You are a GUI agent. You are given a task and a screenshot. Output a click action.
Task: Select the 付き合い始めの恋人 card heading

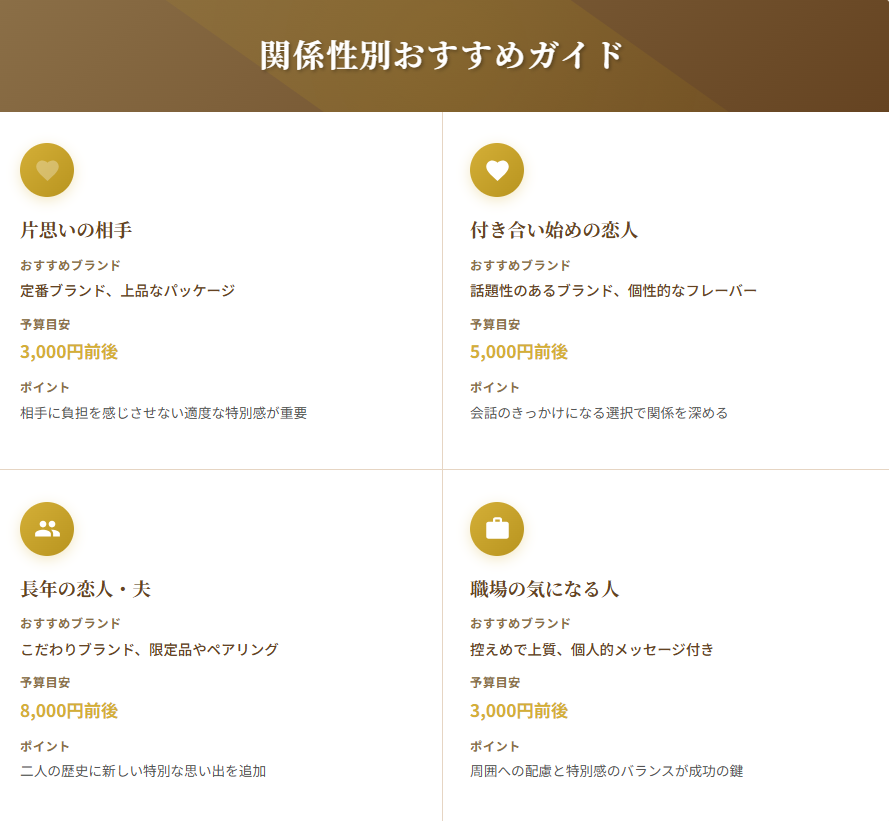click(554, 230)
